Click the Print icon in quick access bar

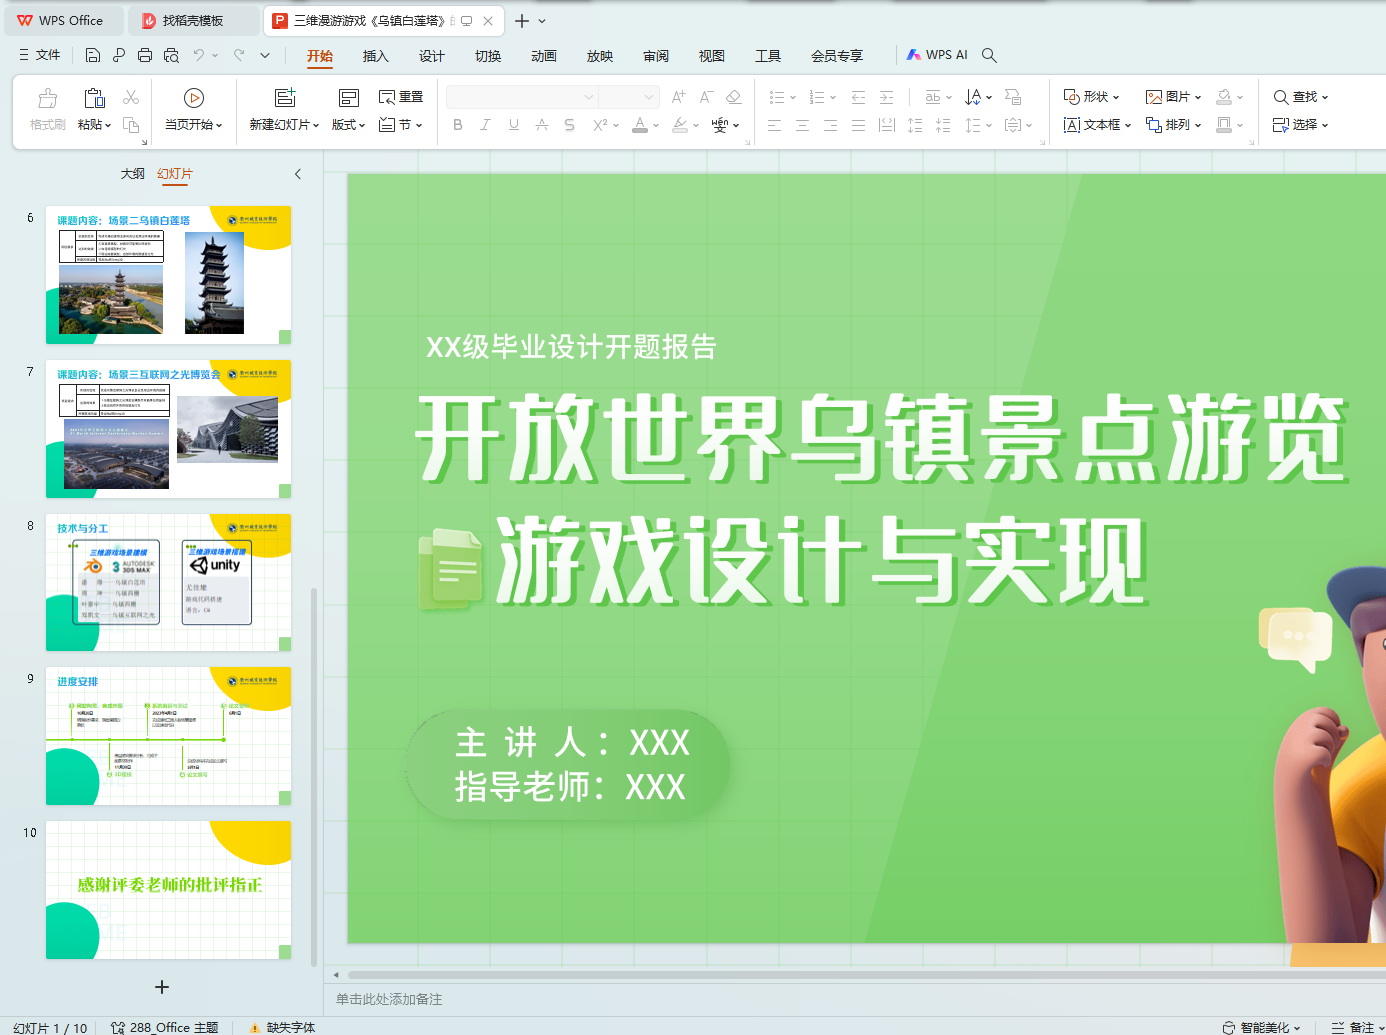145,55
